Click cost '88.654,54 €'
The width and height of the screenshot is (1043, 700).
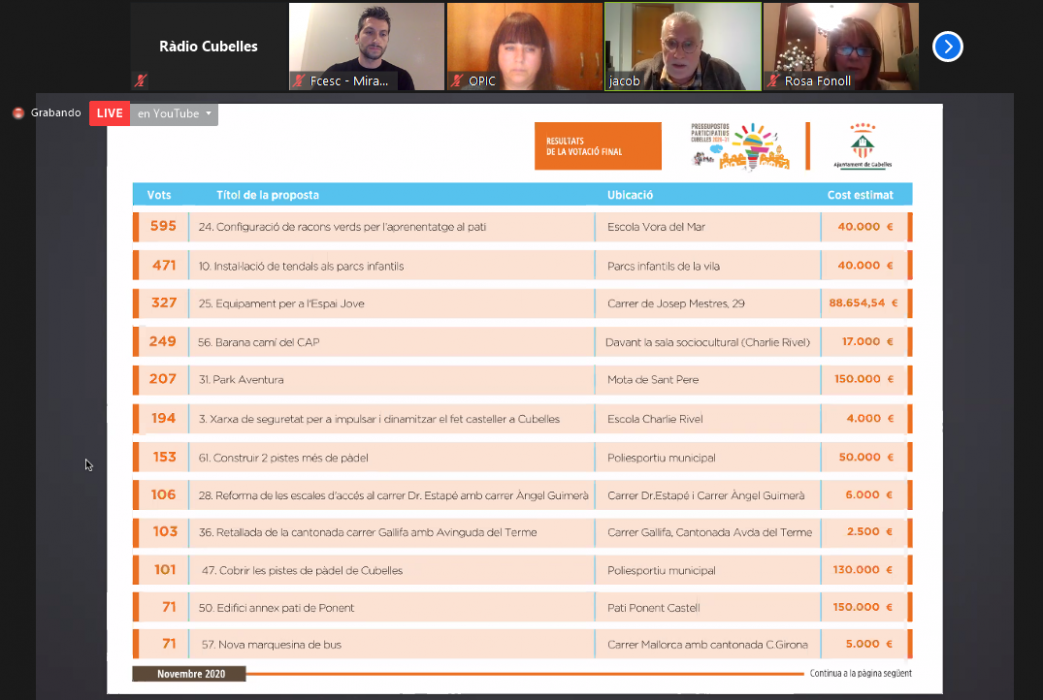863,303
